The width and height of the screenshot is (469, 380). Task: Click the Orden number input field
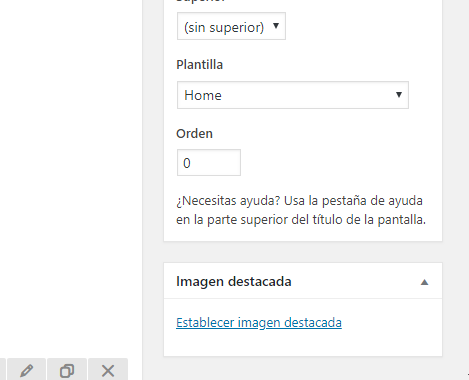[x=209, y=163]
